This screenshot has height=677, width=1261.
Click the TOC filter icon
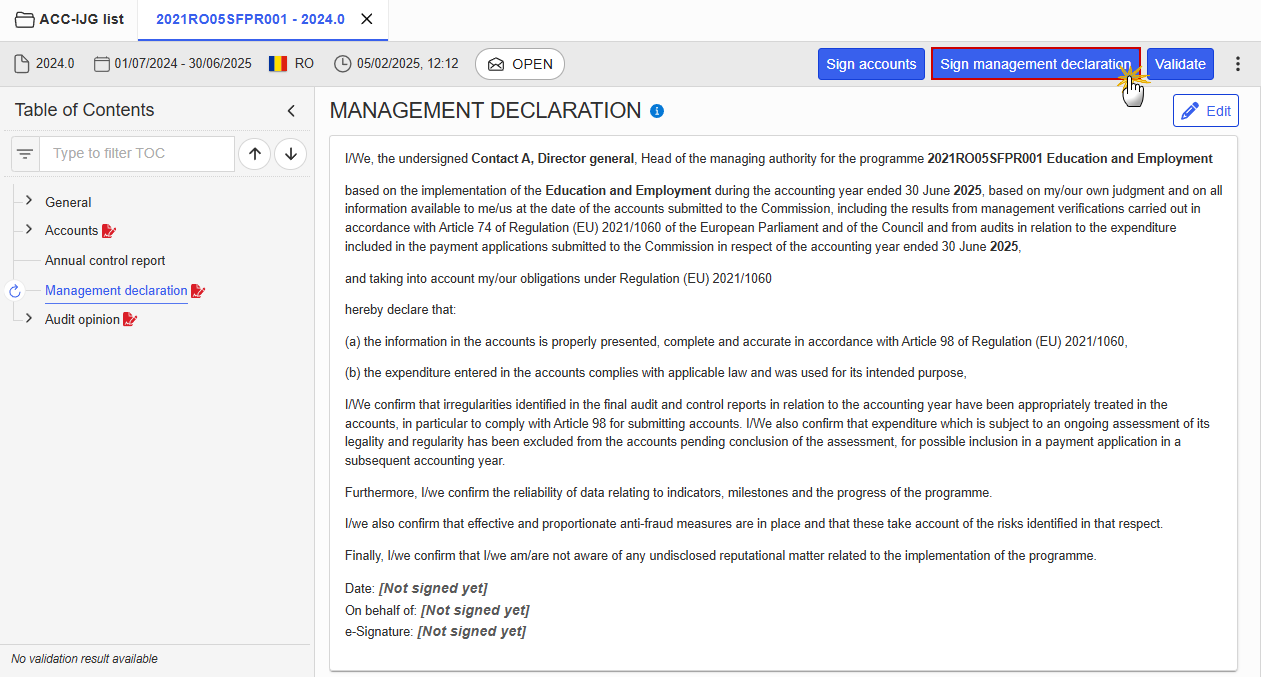coord(25,154)
